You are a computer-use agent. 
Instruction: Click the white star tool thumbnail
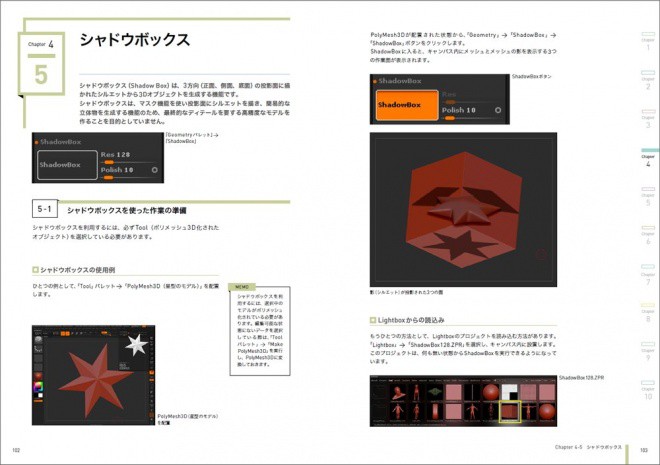click(137, 345)
